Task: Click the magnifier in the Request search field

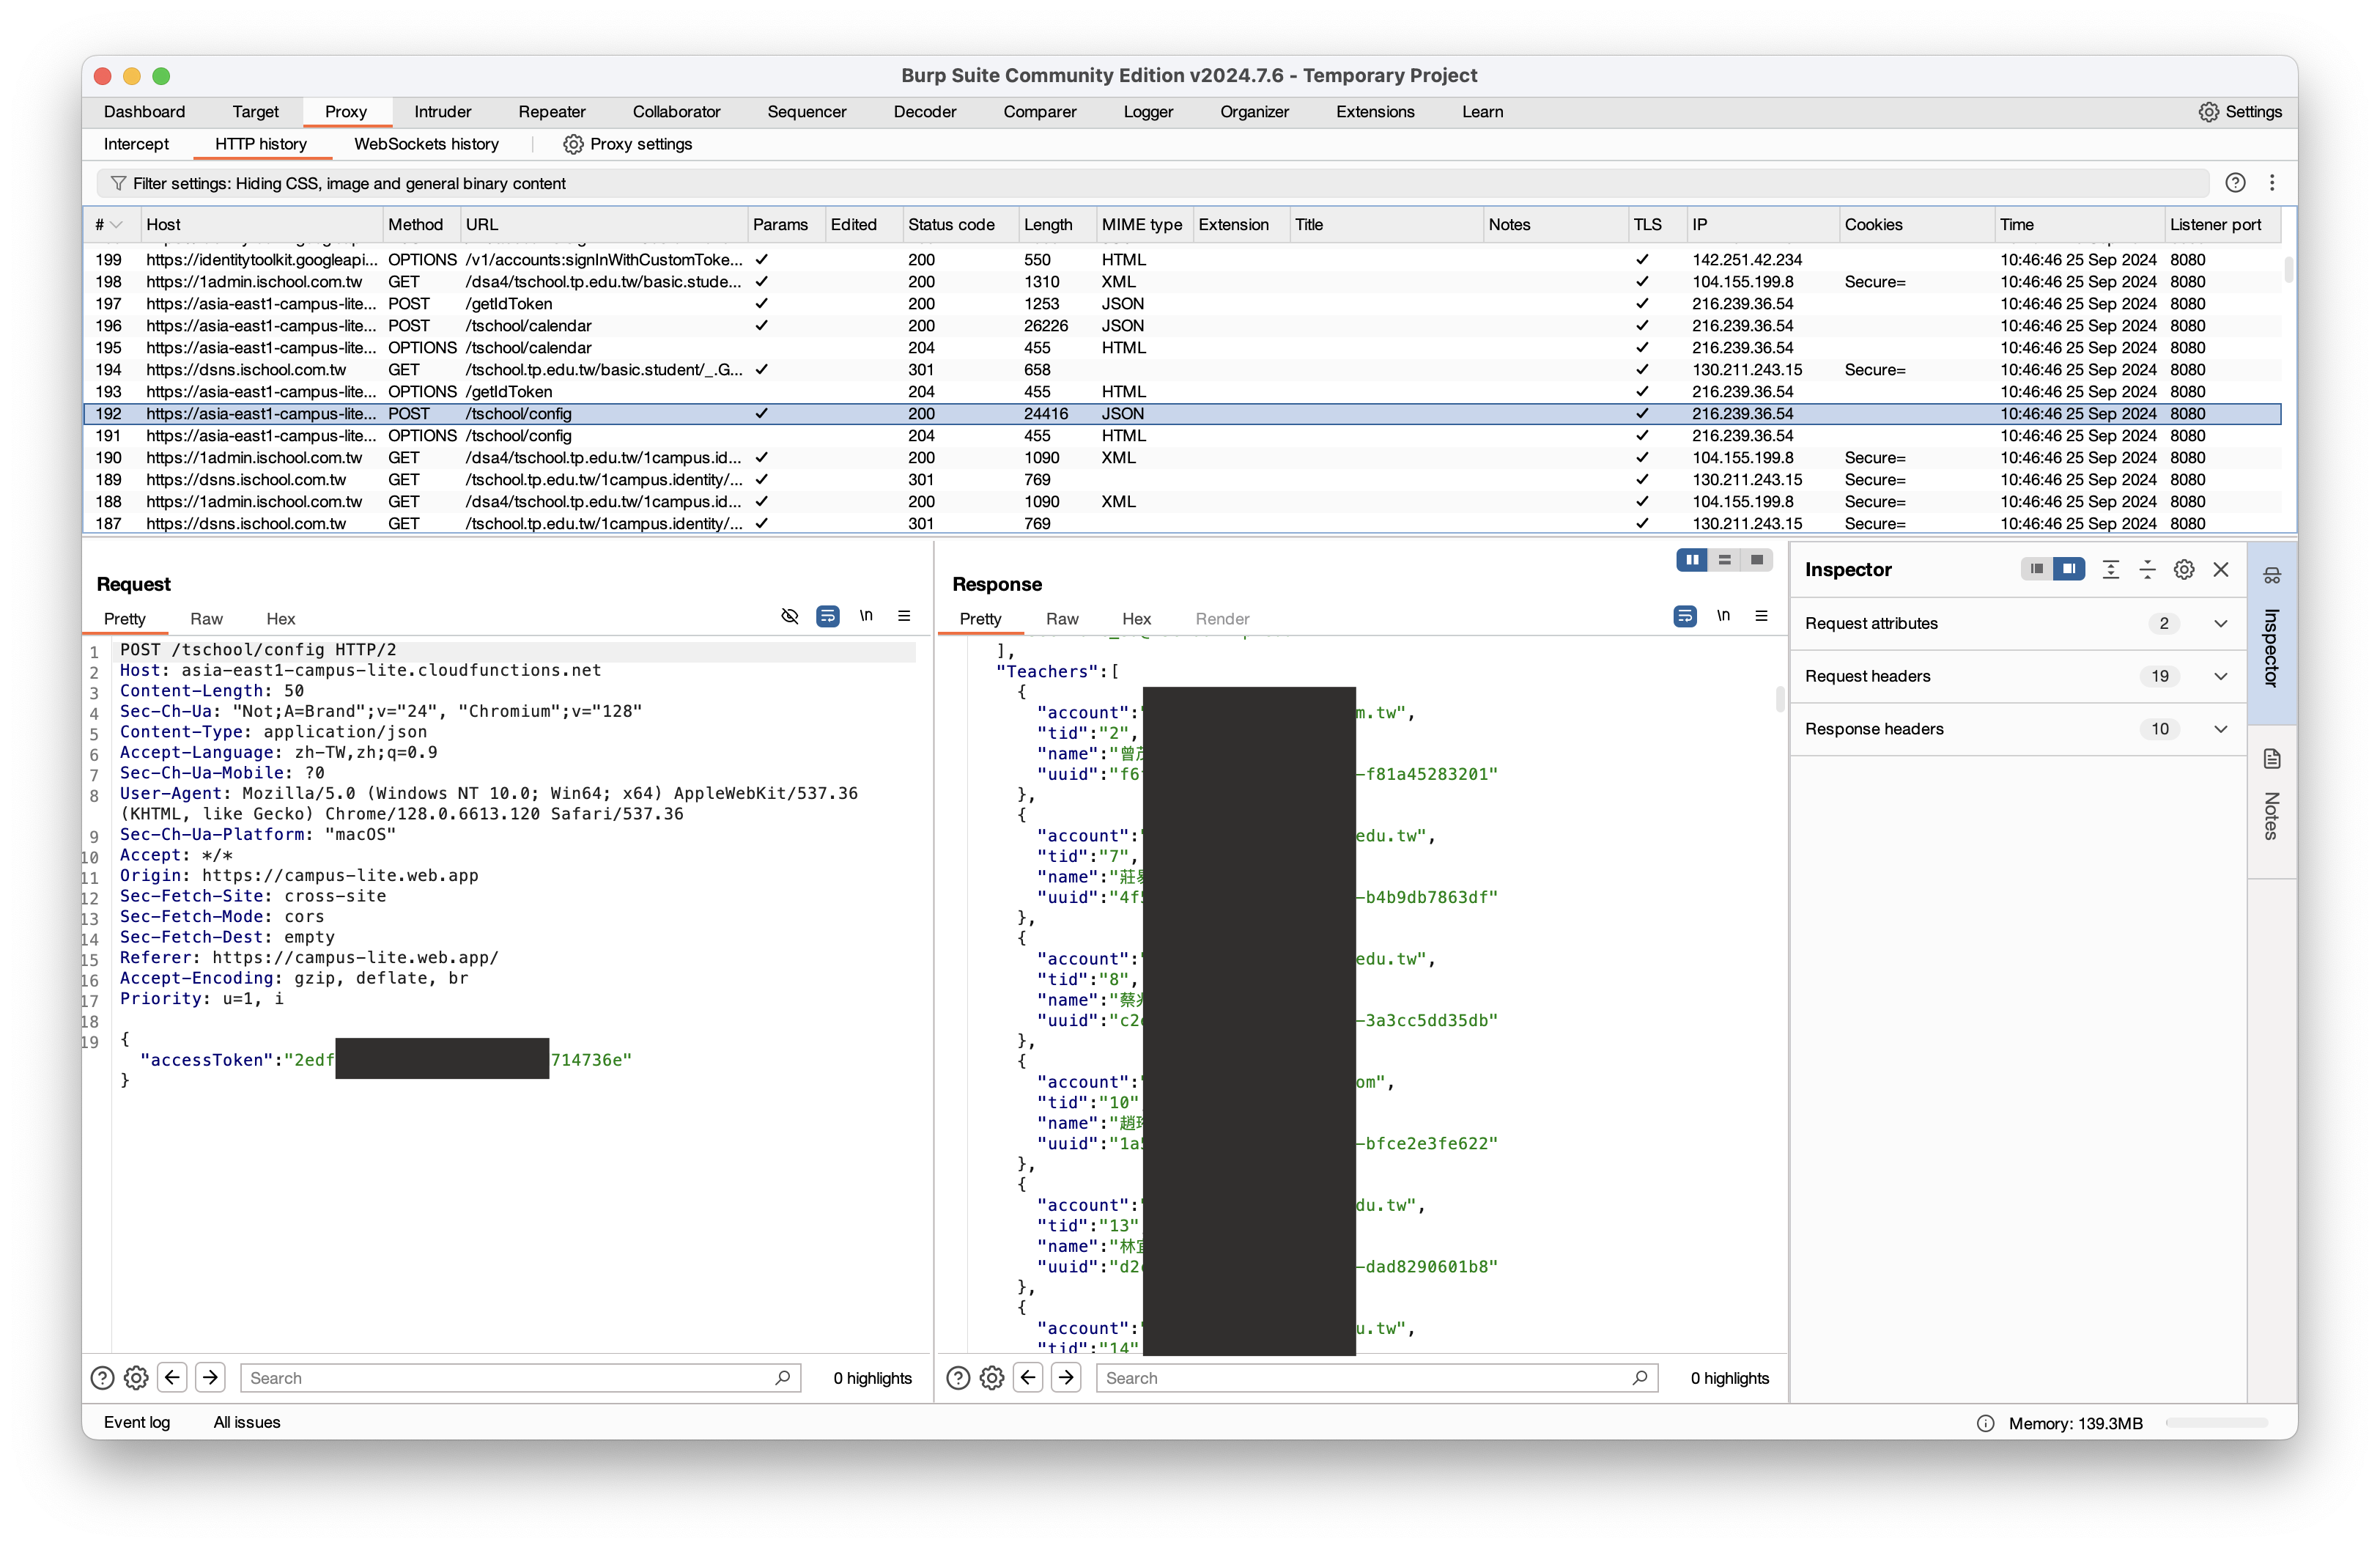Action: coord(783,1378)
